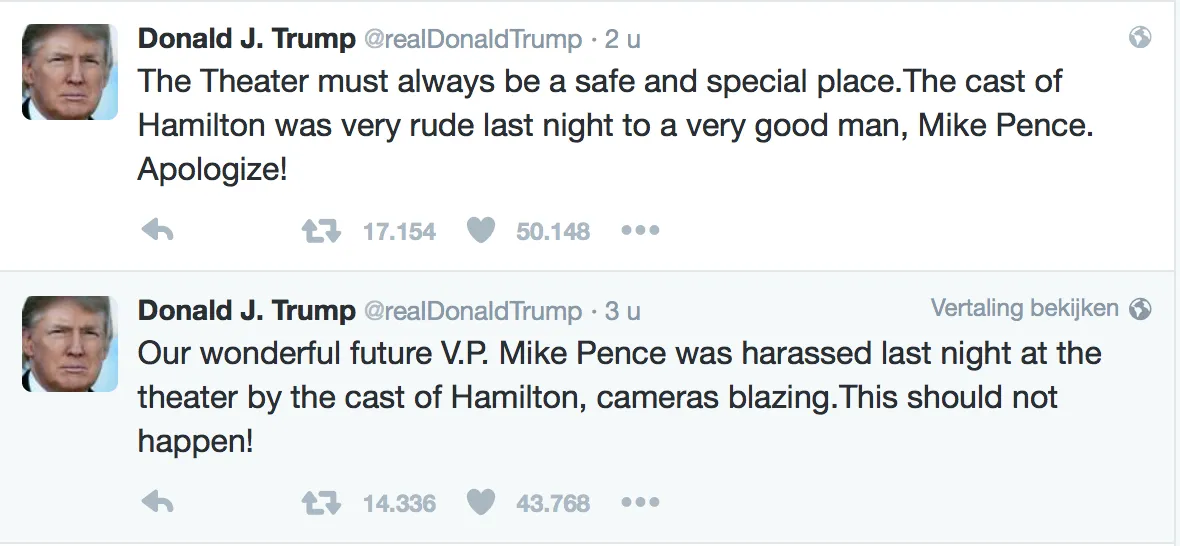Click @realDonaldTrump handle on first tweet
Image resolution: width=1180 pixels, height=546 pixels.
coord(473,39)
